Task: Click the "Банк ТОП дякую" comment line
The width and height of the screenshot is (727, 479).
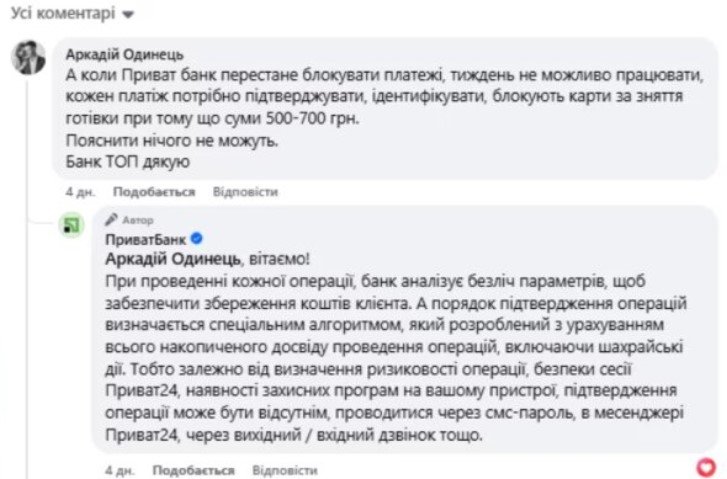Action: click(127, 161)
